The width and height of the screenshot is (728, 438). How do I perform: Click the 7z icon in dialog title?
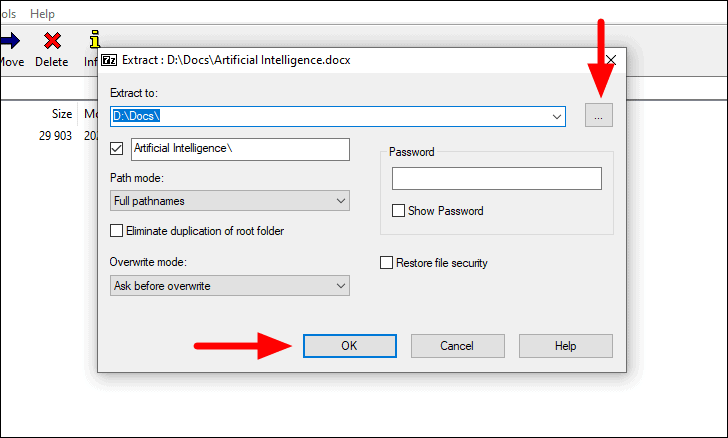pos(109,60)
